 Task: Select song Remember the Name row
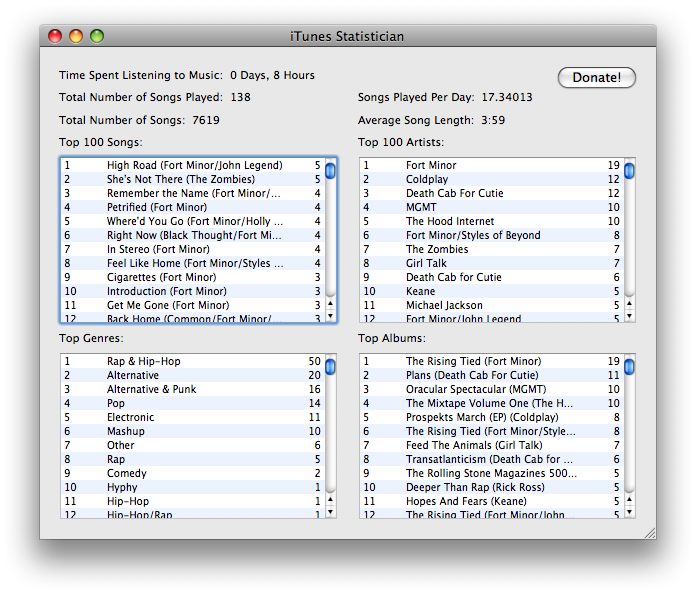click(x=193, y=193)
